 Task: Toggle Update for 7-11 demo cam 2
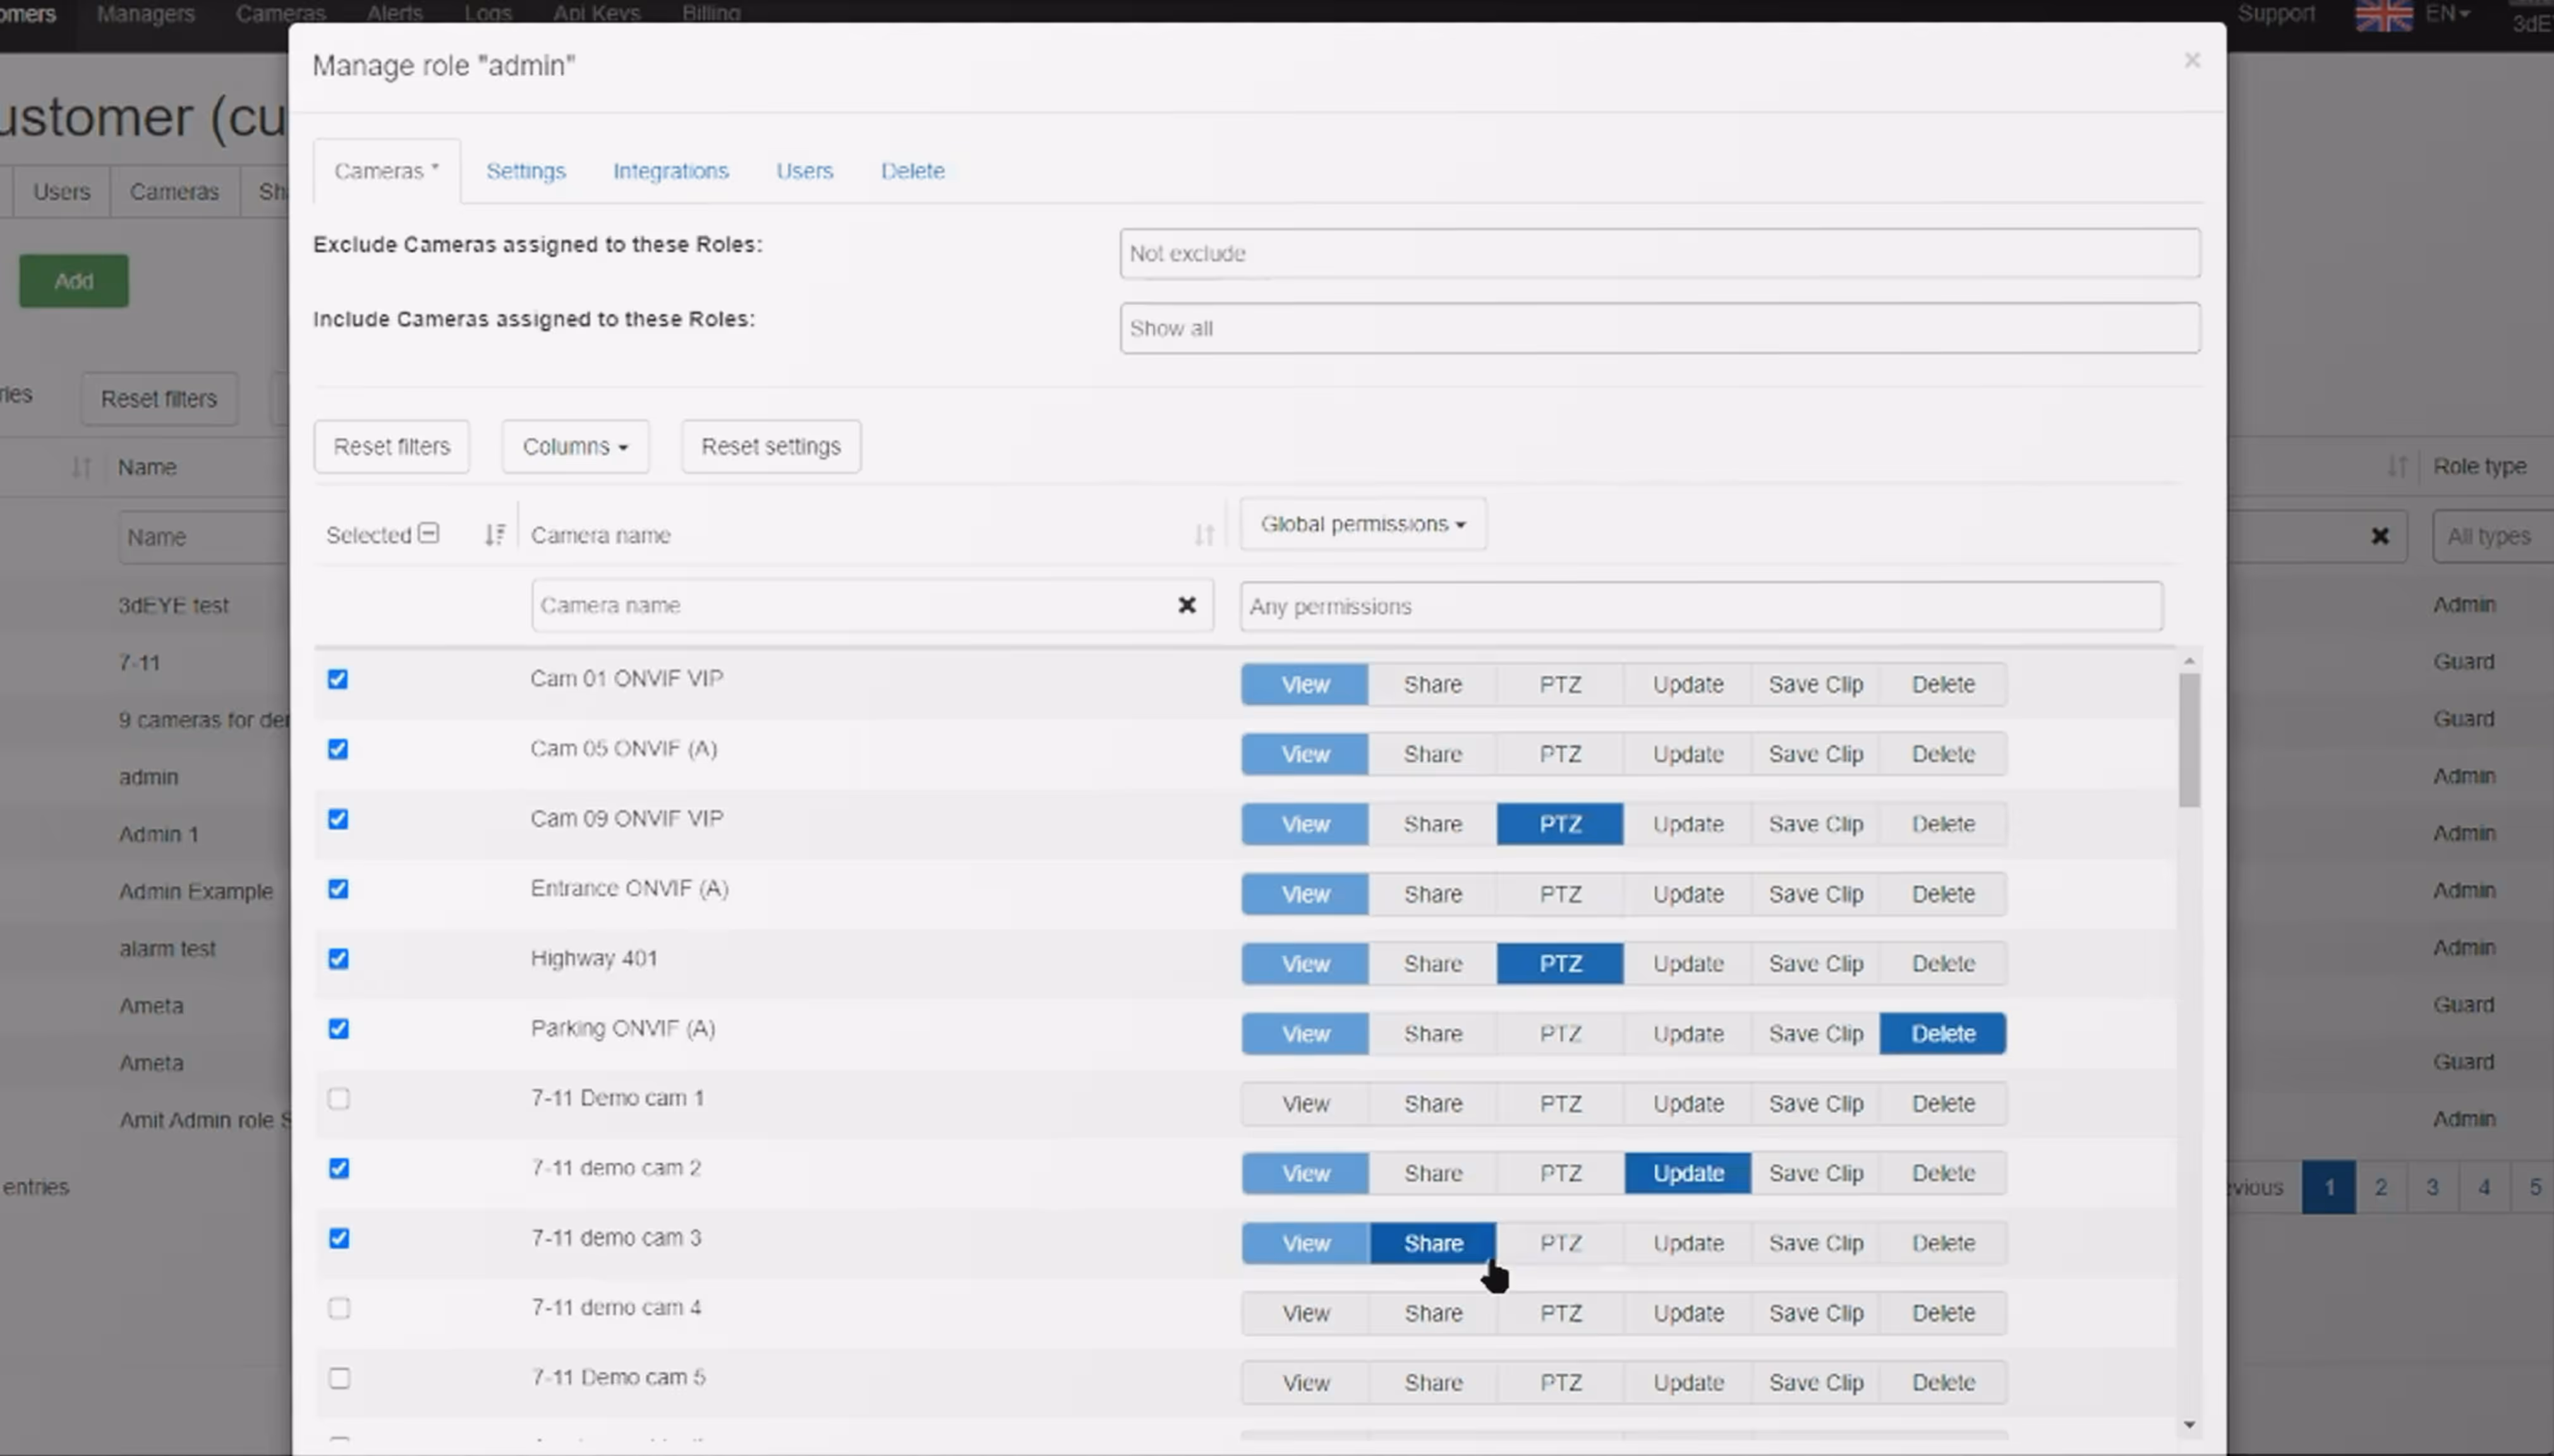pos(1688,1173)
